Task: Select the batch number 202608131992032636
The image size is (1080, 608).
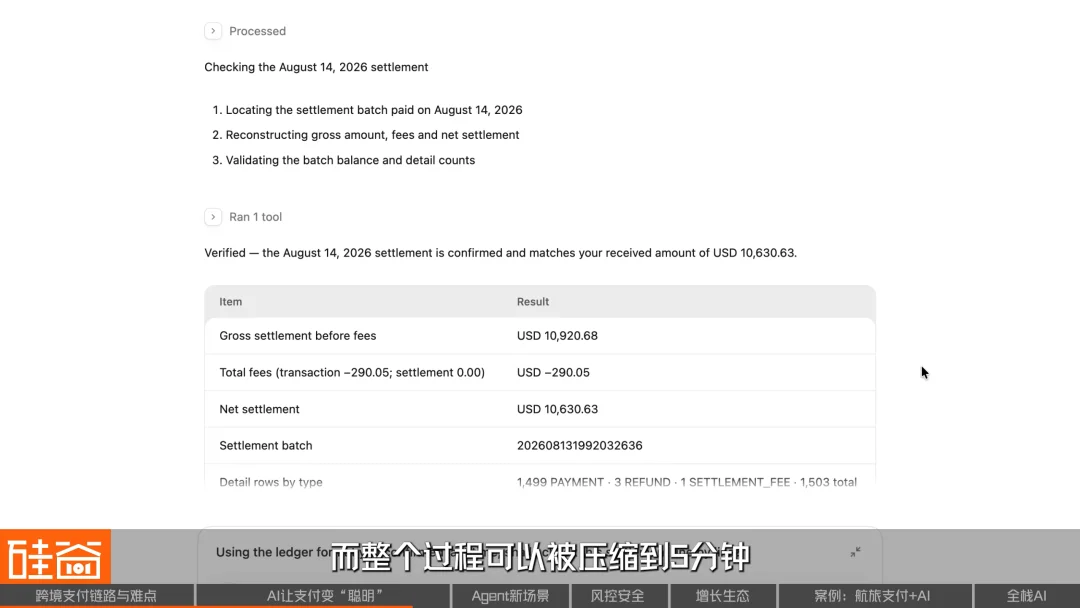Action: [579, 445]
